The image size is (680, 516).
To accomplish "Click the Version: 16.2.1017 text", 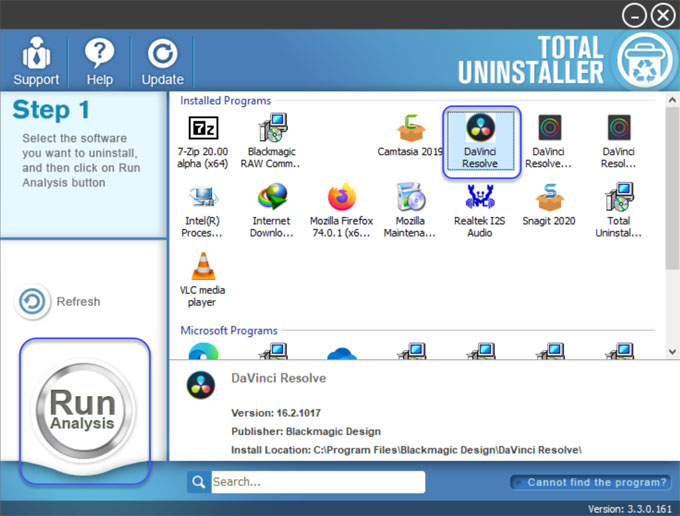I will click(276, 413).
